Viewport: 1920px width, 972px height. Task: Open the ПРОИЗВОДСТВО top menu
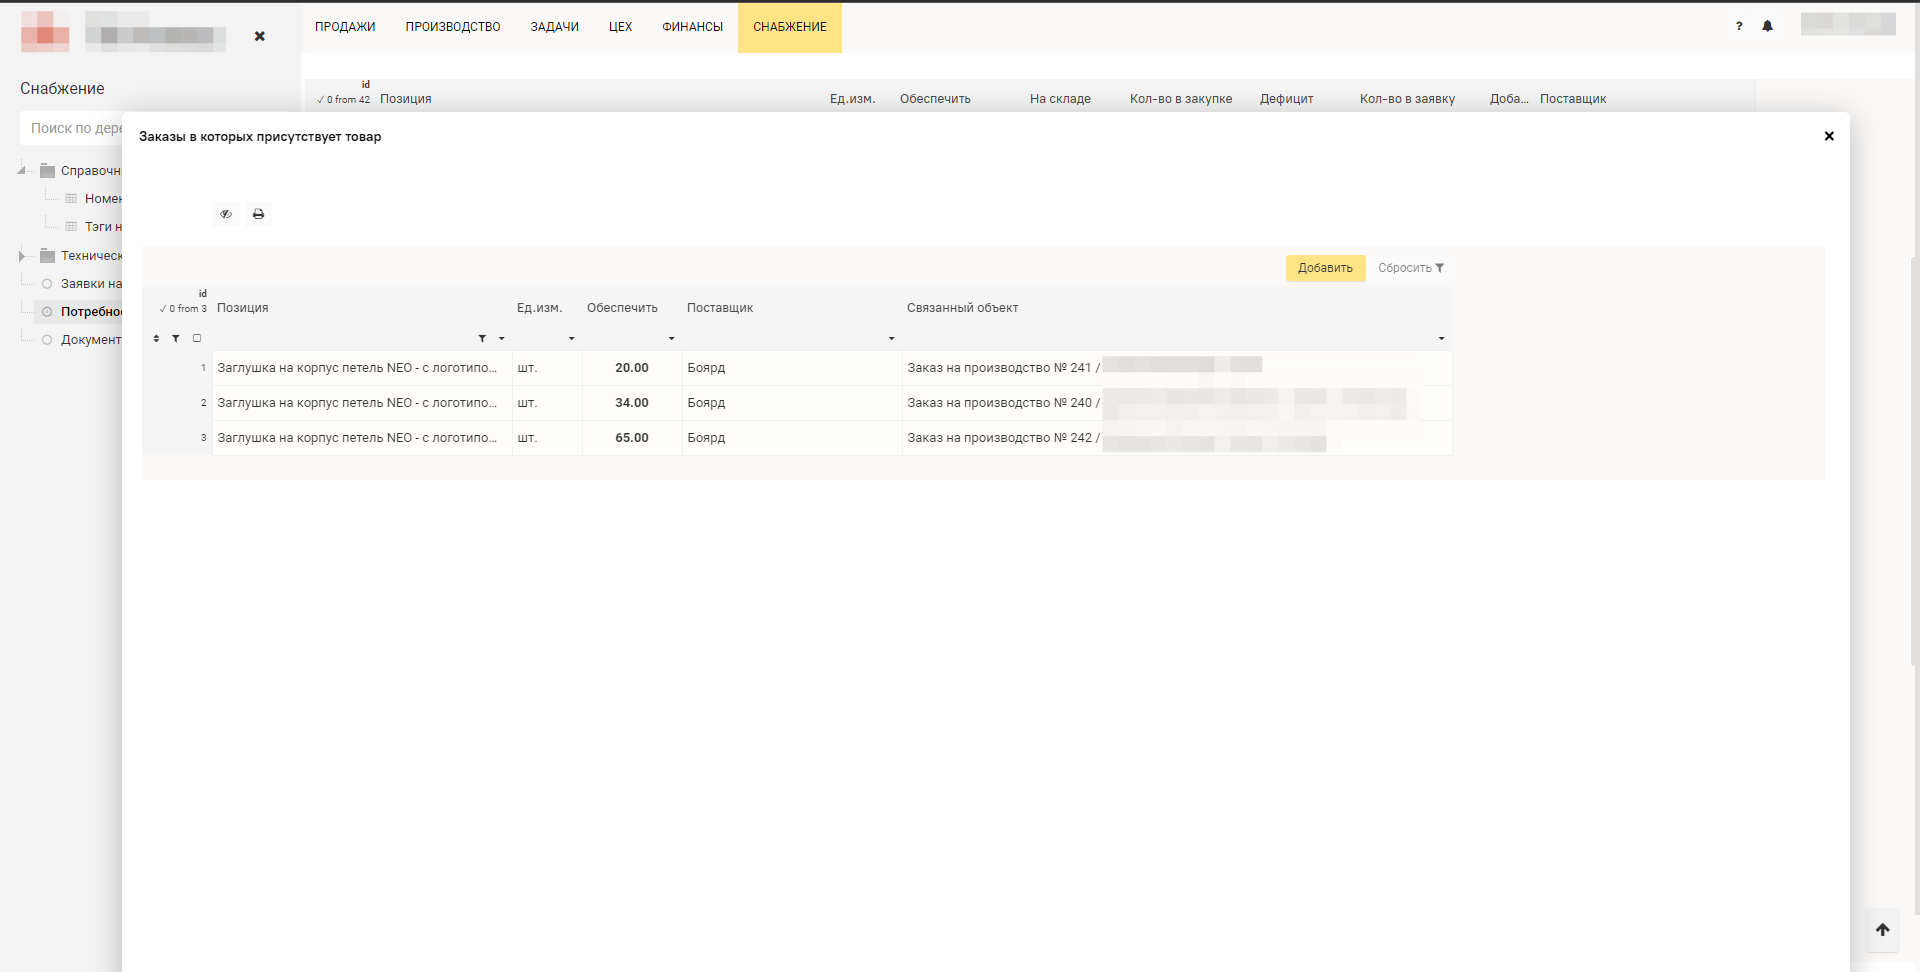(453, 27)
